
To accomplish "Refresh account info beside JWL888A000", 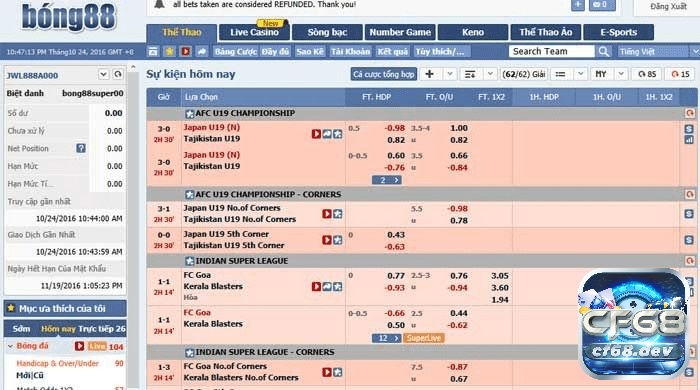I will (118, 74).
